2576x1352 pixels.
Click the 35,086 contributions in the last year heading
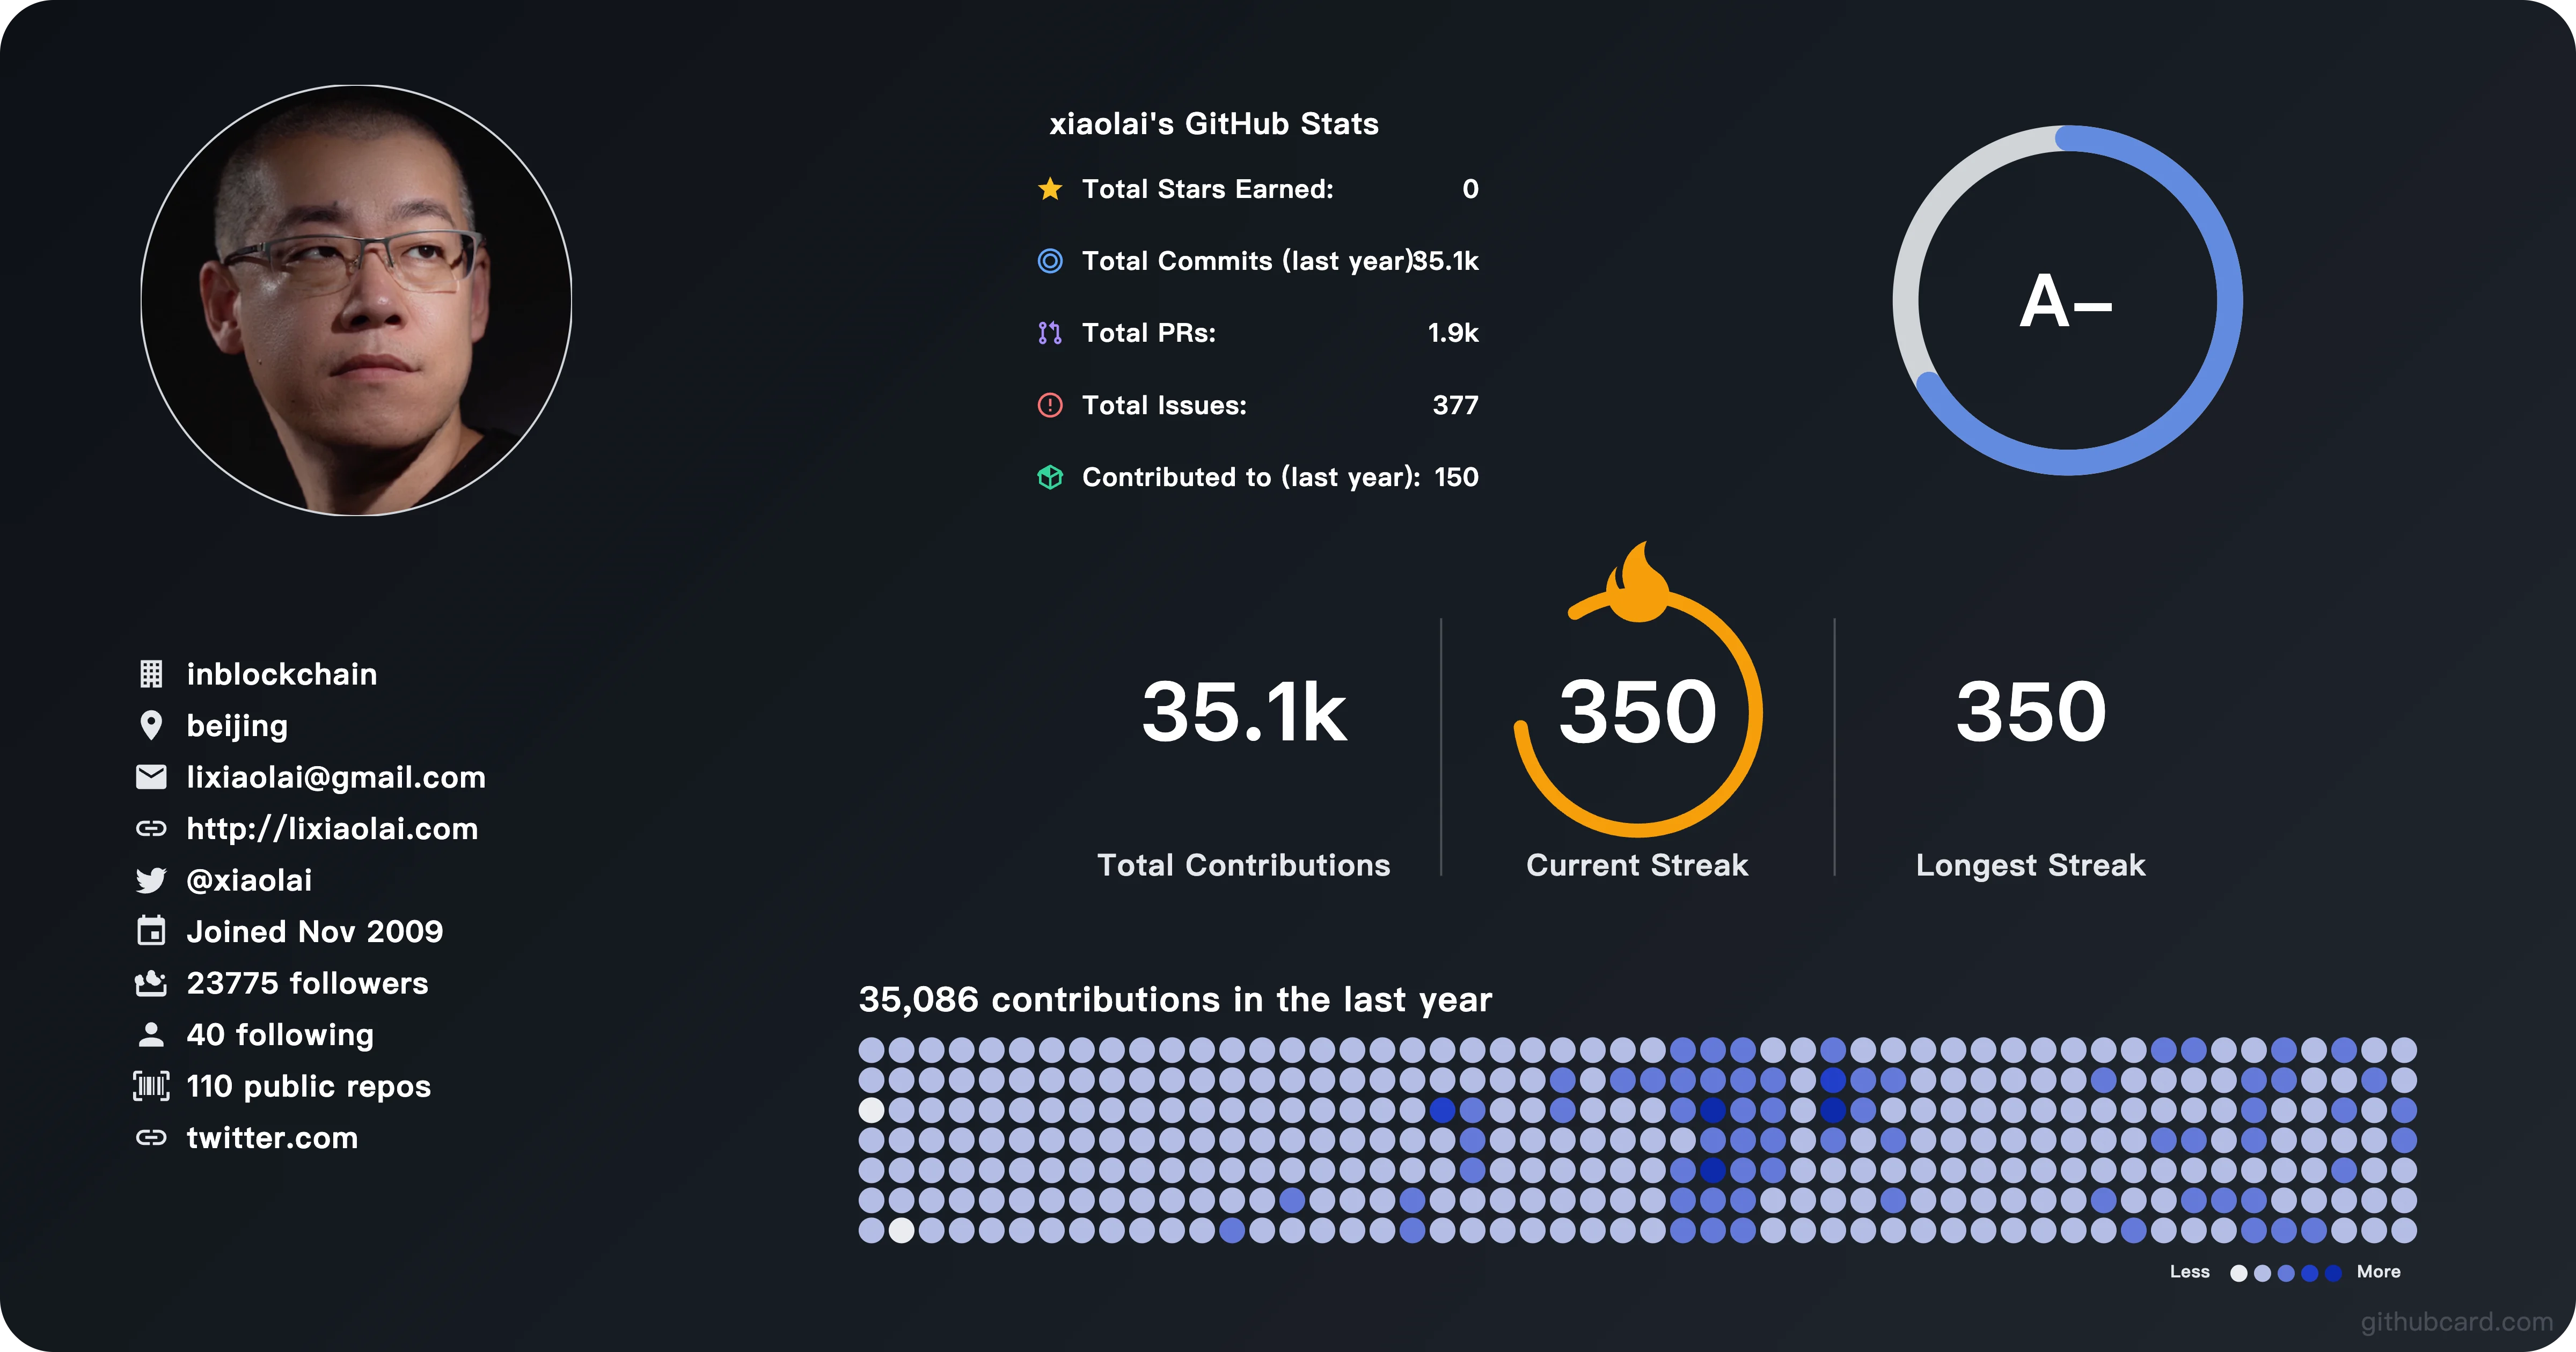coord(1175,999)
